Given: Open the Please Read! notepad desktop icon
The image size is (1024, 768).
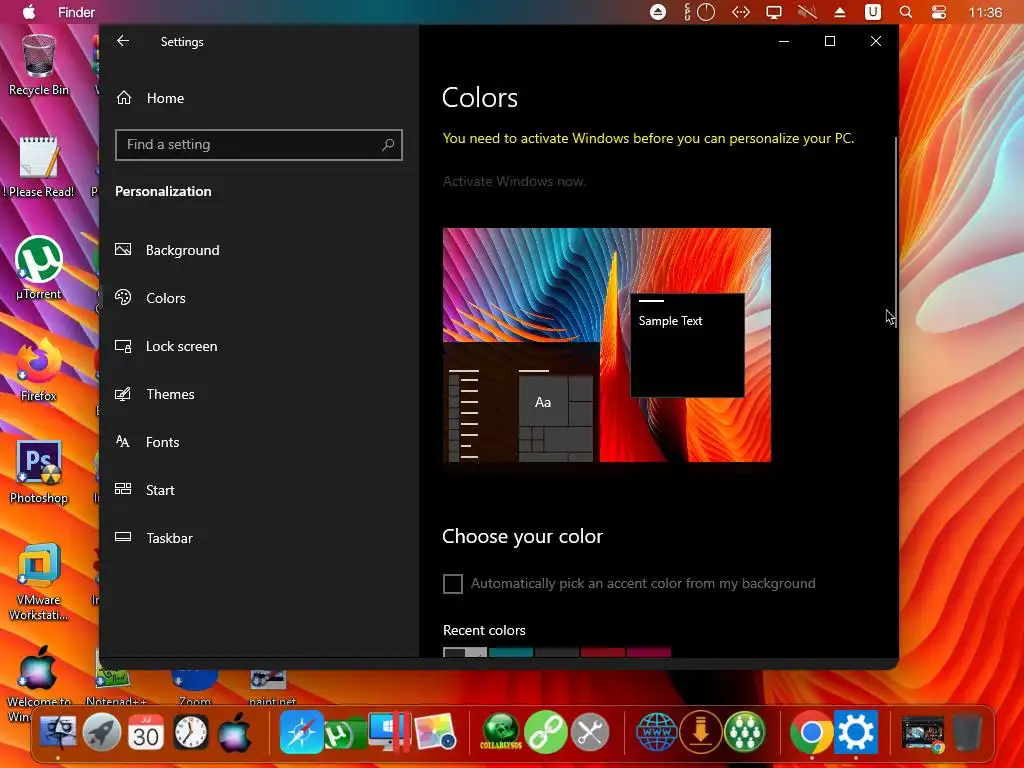Looking at the screenshot, I should click(x=39, y=167).
